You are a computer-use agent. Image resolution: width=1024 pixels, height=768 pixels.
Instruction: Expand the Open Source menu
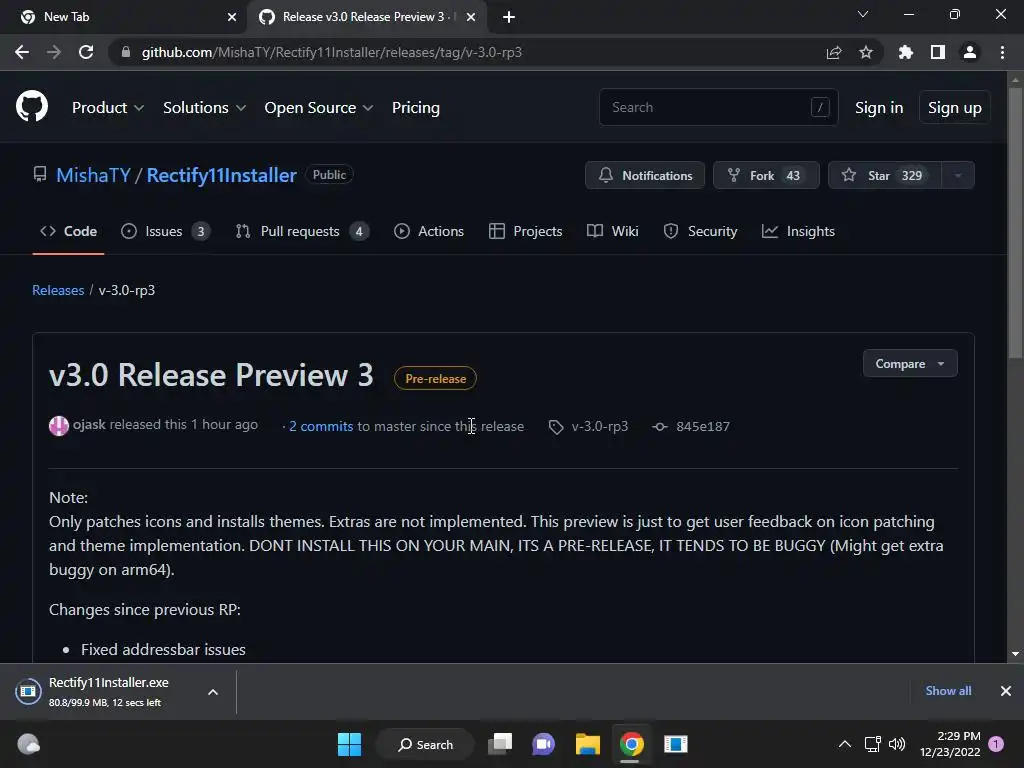[x=319, y=108]
